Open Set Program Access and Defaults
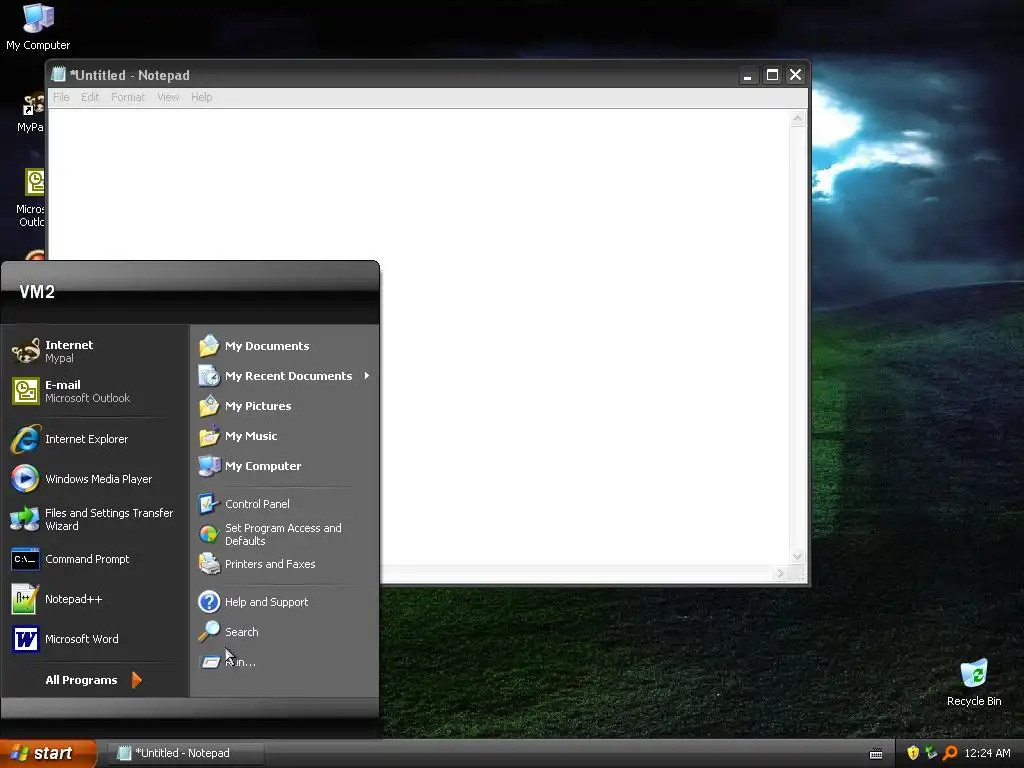This screenshot has width=1024, height=768. click(x=284, y=534)
